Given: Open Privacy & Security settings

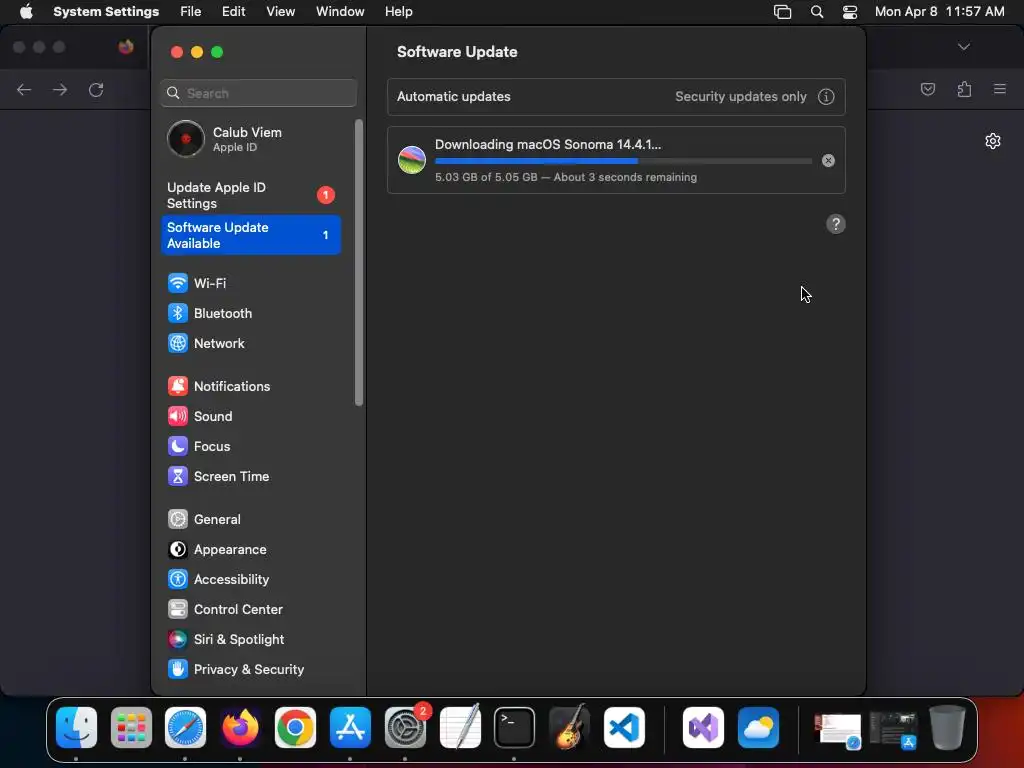Looking at the screenshot, I should [x=251, y=670].
